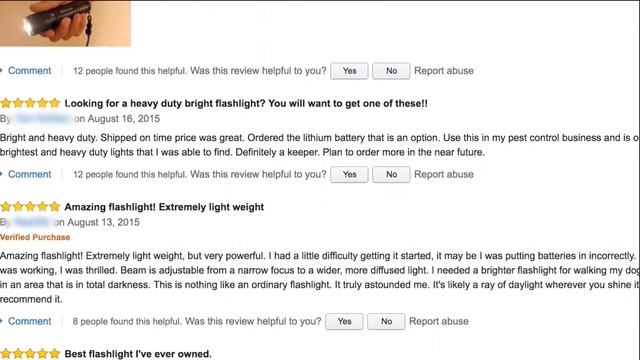This screenshot has height=360, width=640.
Task: Click Yes for the Amazing flashlight review
Action: coord(344,322)
